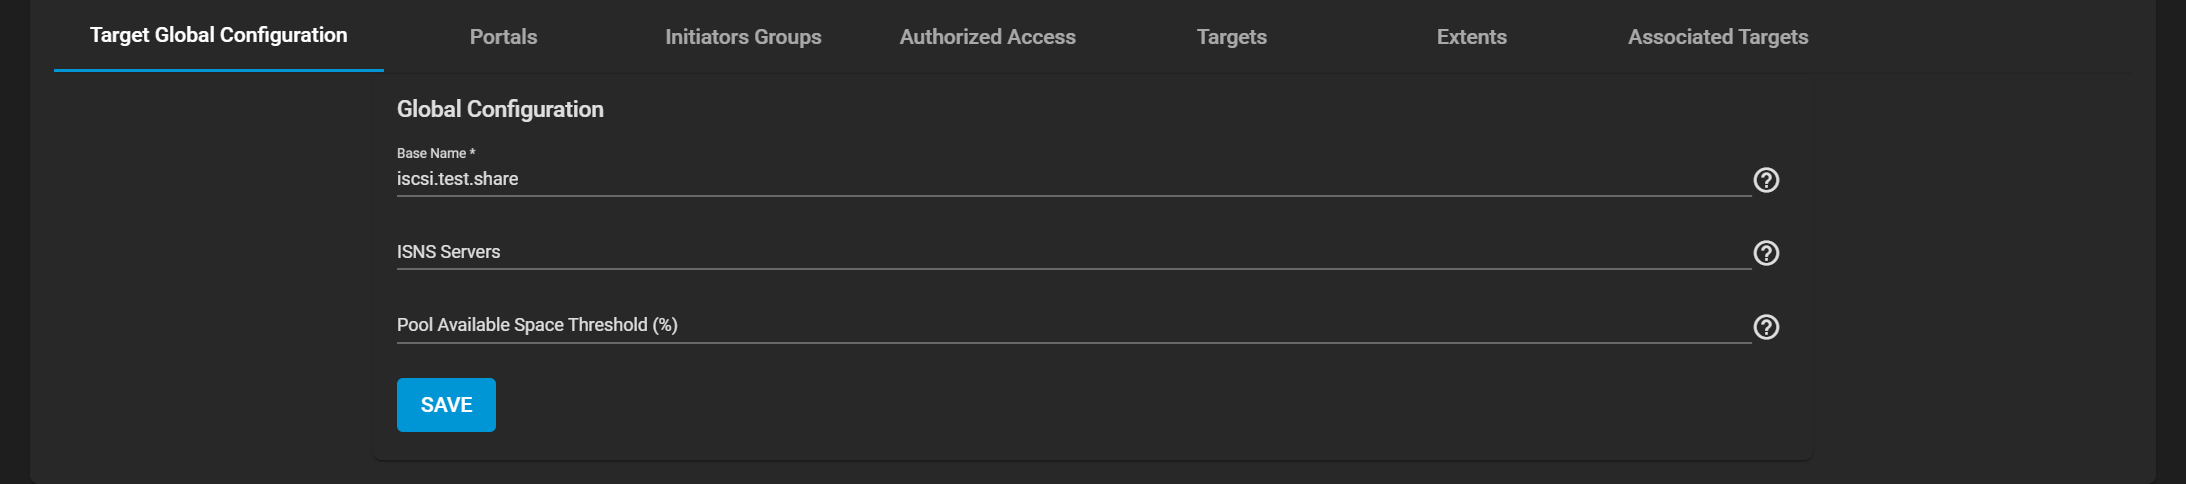This screenshot has height=484, width=2186.
Task: Click the (%) symbol in threshold label
Action: [x=665, y=325]
